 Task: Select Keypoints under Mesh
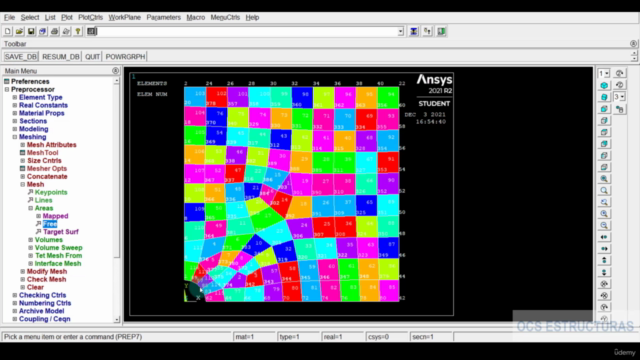tap(51, 192)
